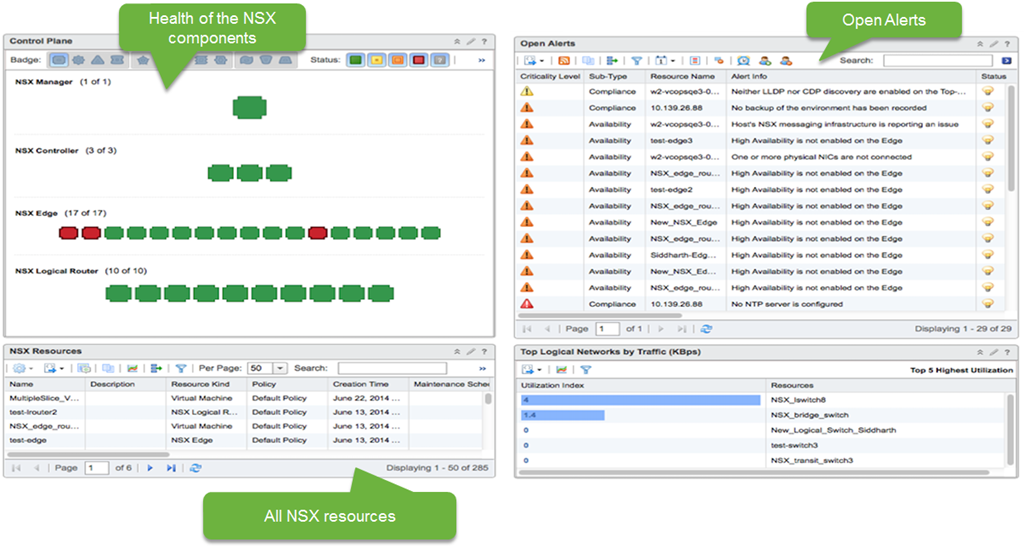Toggle the red status filter
This screenshot has width=1024, height=548.
[x=418, y=60]
